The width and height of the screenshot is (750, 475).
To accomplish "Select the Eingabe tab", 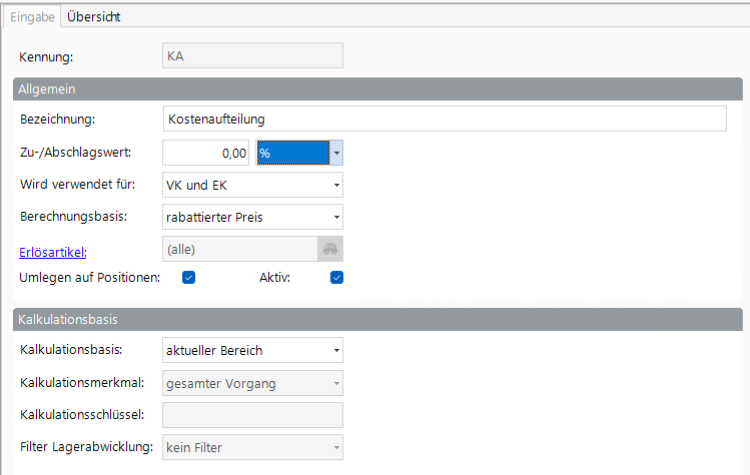I will [32, 17].
